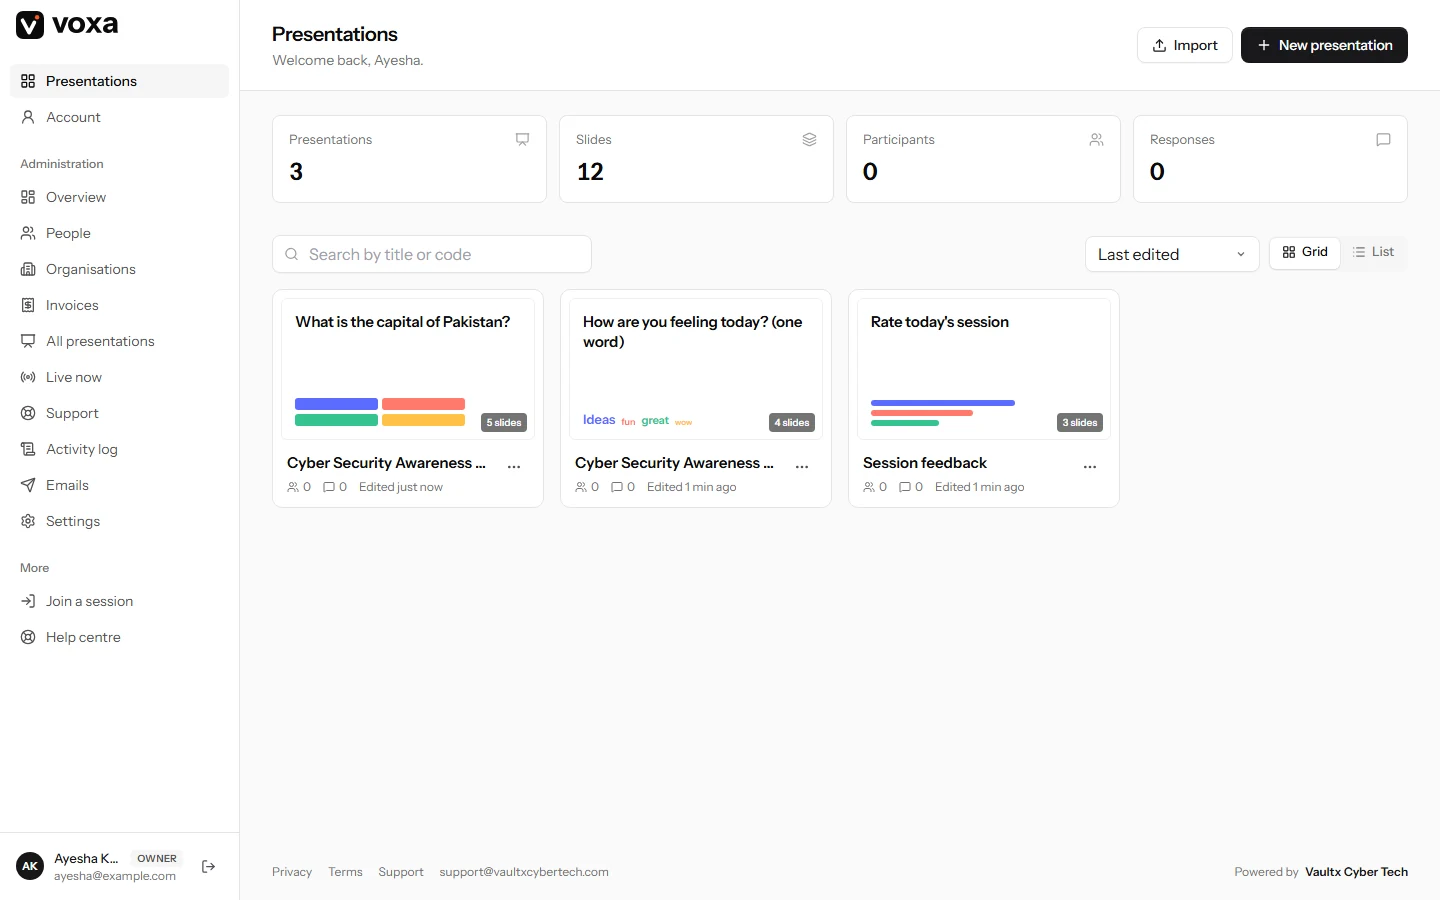Viewport: 1440px width, 900px height.
Task: Switch to Grid view
Action: pos(1305,252)
